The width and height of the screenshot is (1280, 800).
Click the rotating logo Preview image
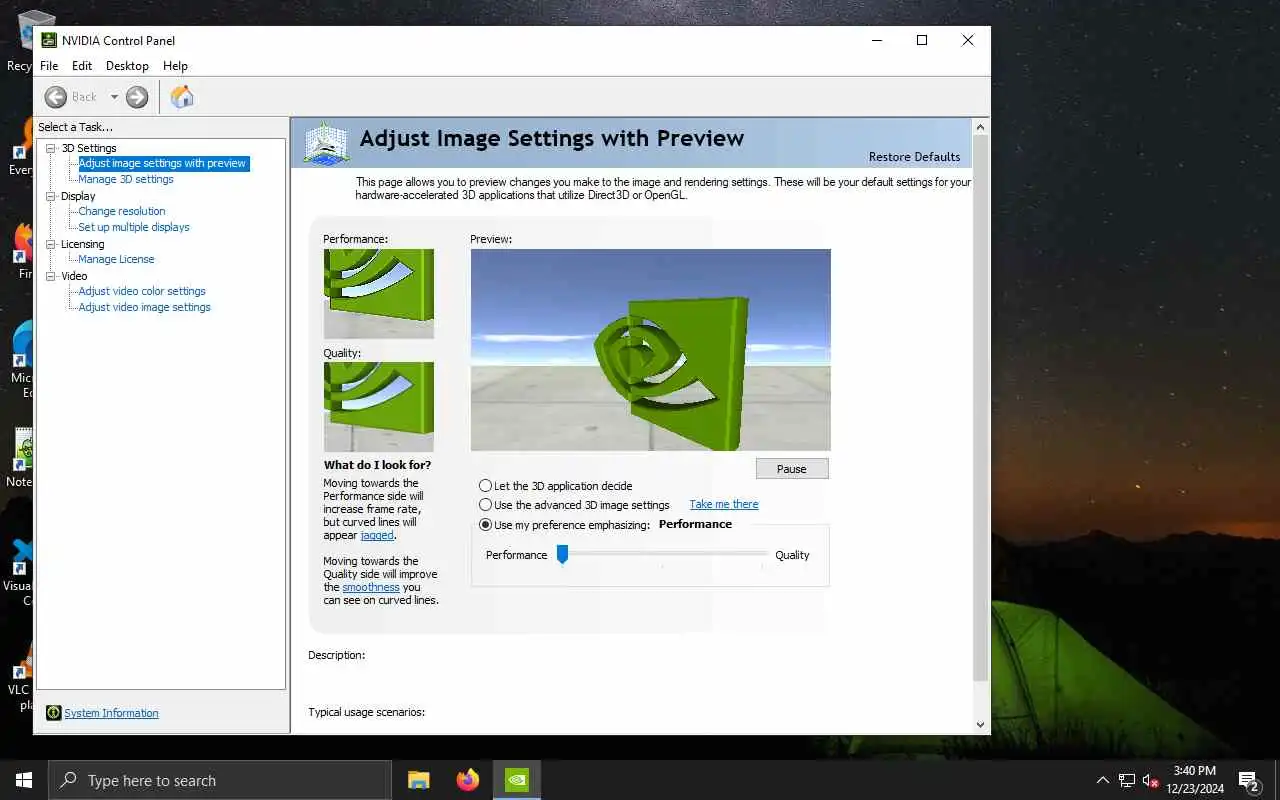pyautogui.click(x=651, y=350)
